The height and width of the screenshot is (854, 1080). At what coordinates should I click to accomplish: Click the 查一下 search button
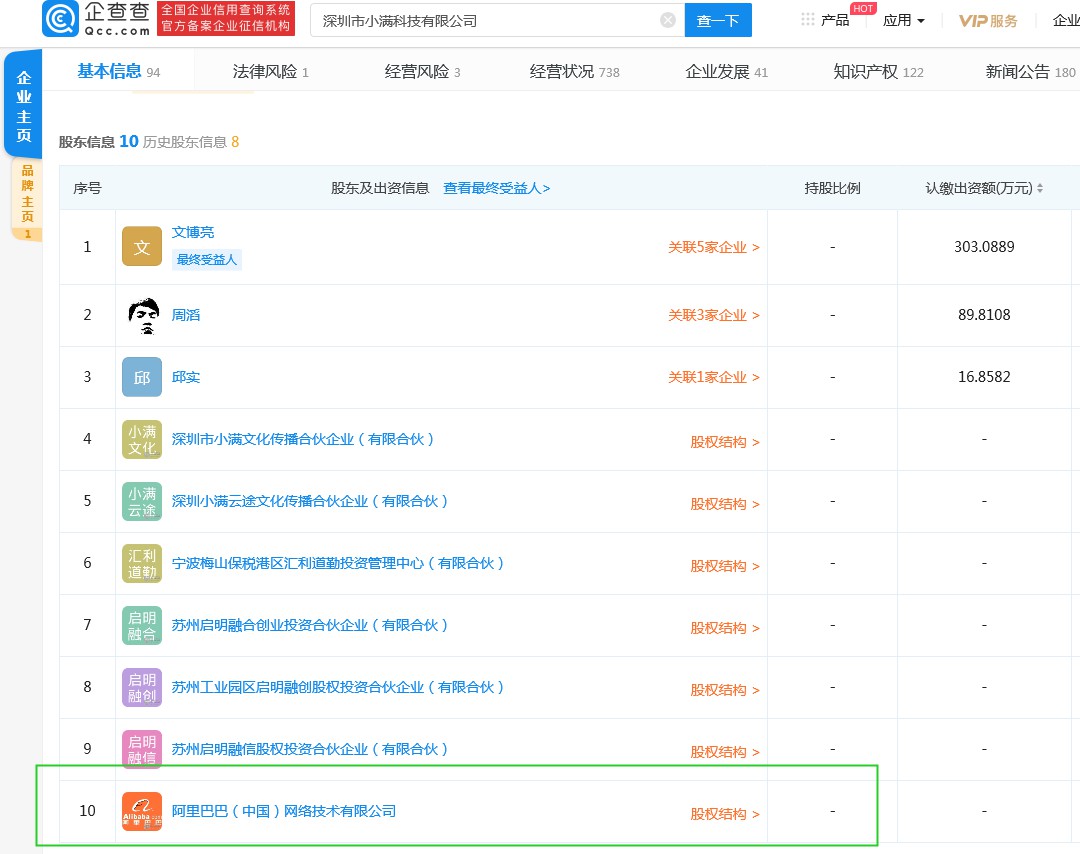click(718, 20)
